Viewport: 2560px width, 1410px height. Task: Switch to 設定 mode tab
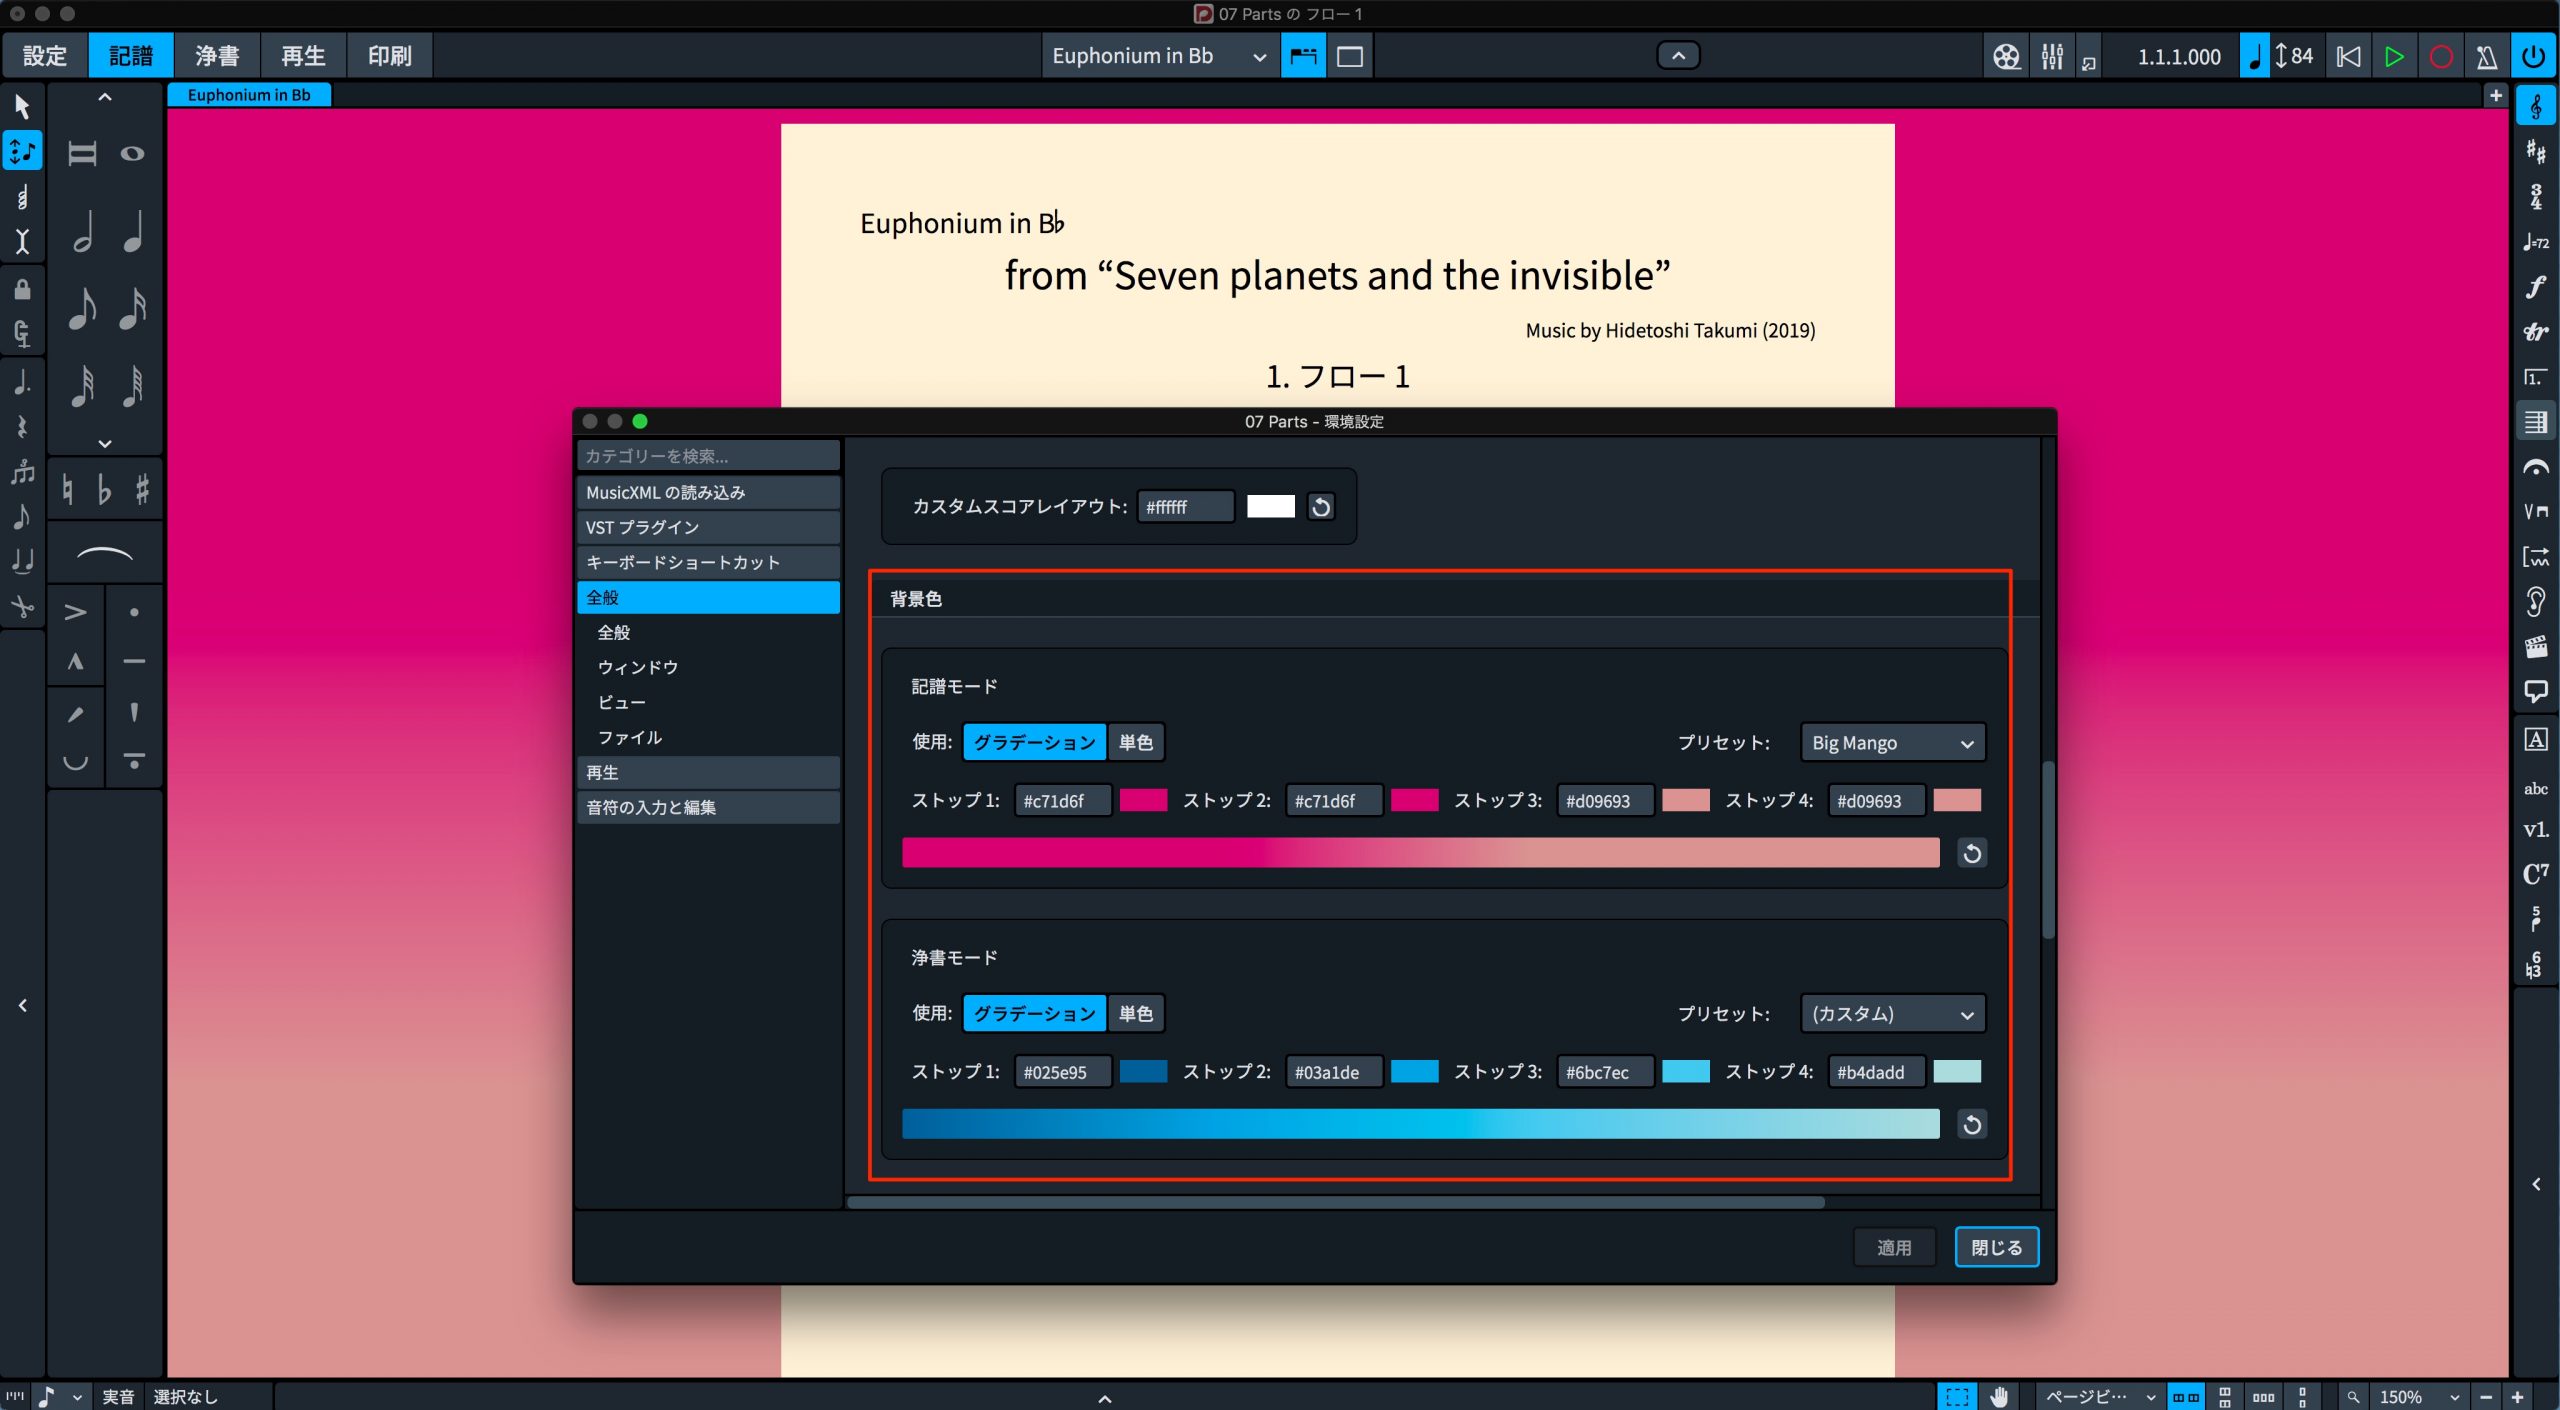45,56
